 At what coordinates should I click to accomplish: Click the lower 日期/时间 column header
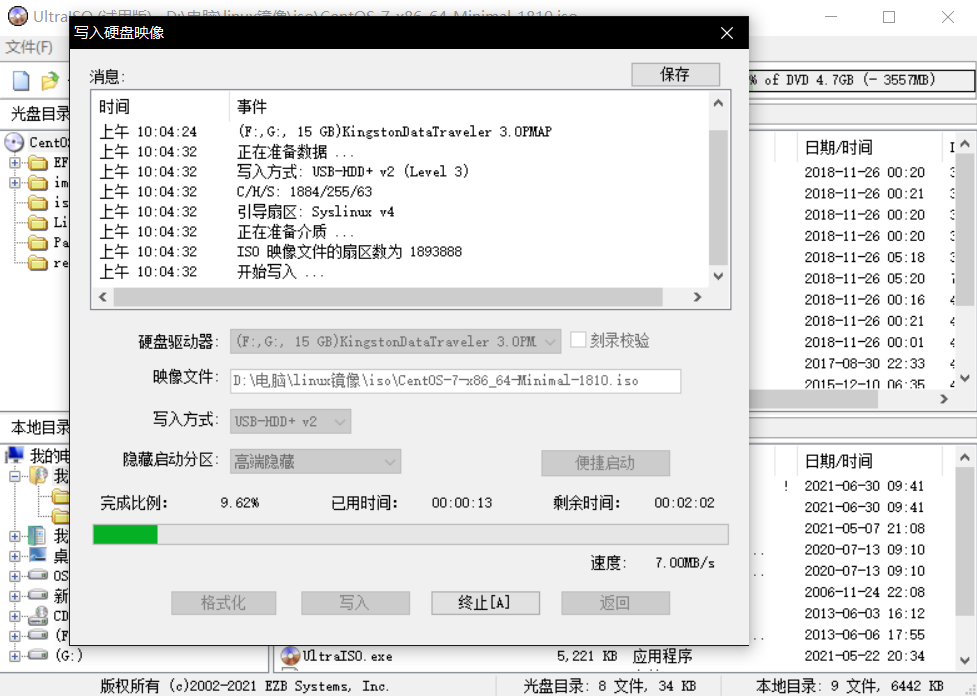[x=869, y=461]
